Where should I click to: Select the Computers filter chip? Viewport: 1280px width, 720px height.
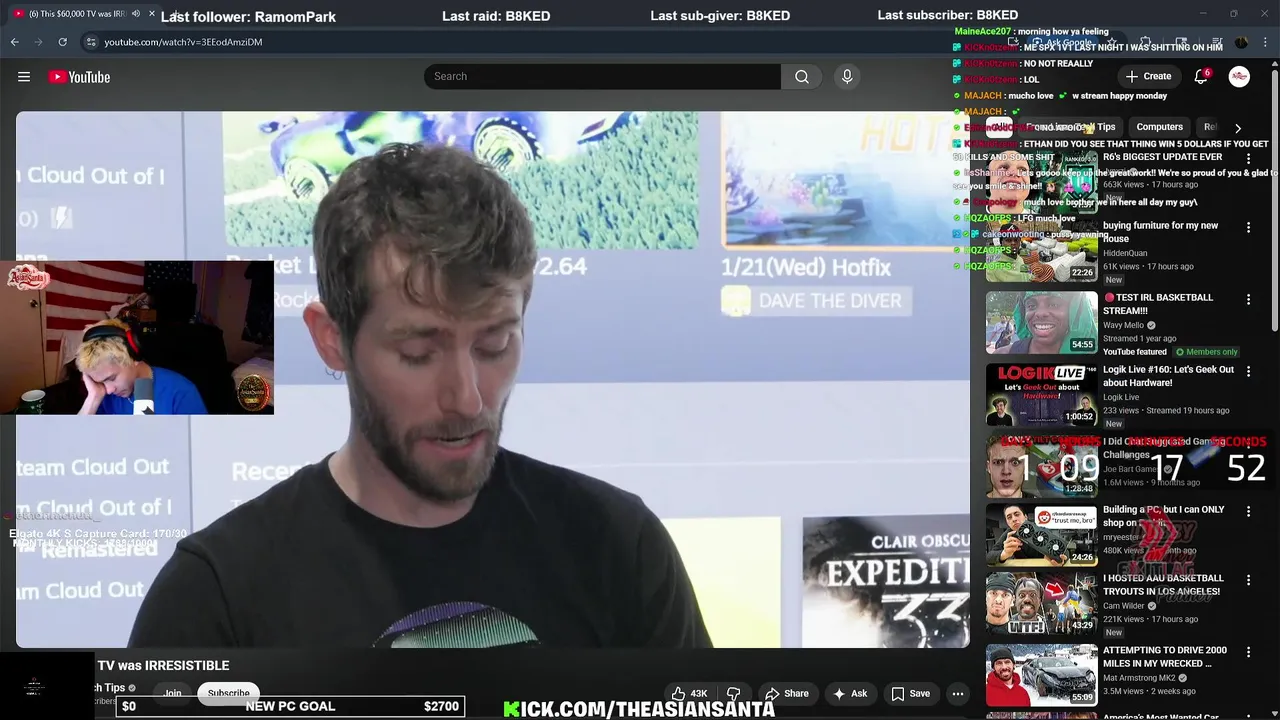pyautogui.click(x=1159, y=127)
